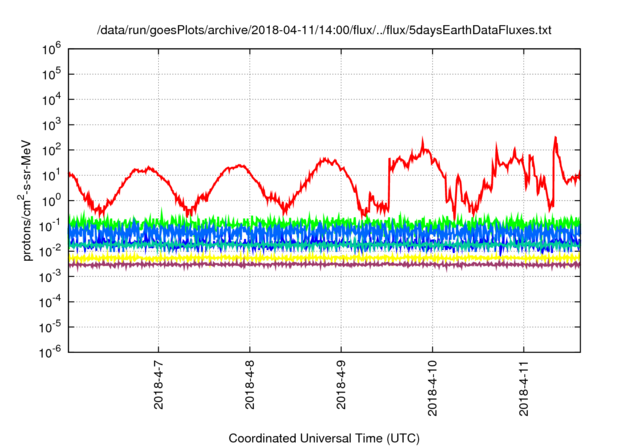Viewport: 640px width, 448px height.
Task: Click the 10^5 y-axis tick label
Action: (x=51, y=74)
